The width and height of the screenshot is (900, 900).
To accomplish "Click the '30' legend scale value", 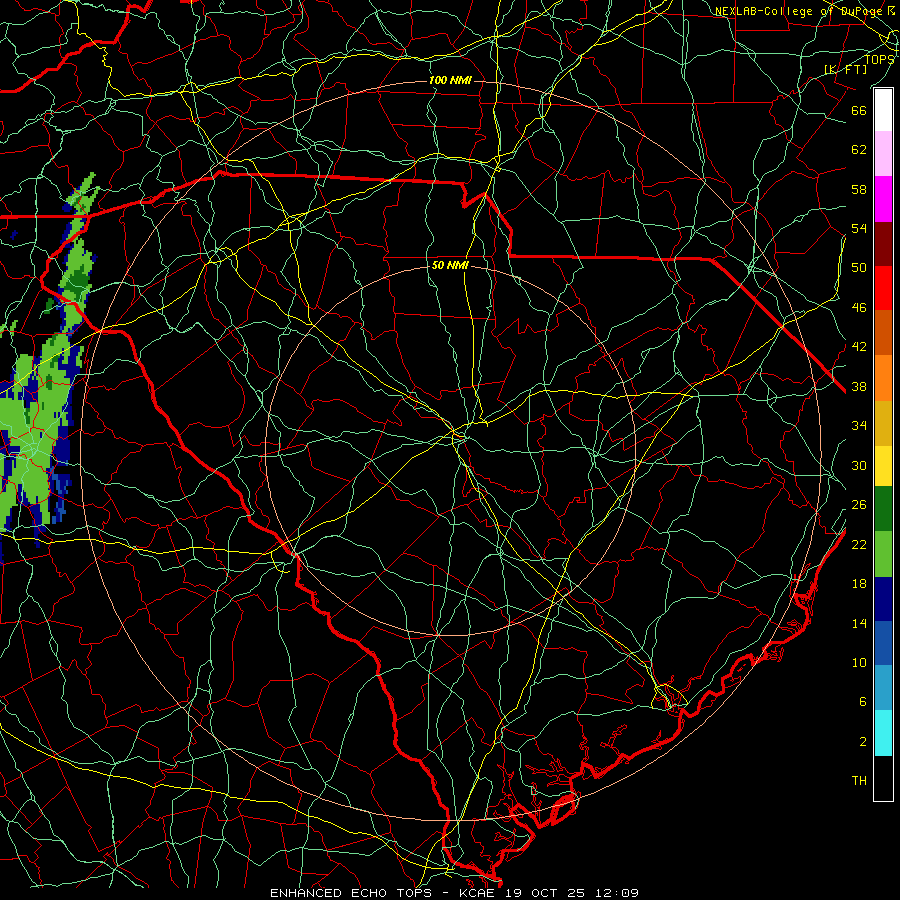I will (859, 465).
